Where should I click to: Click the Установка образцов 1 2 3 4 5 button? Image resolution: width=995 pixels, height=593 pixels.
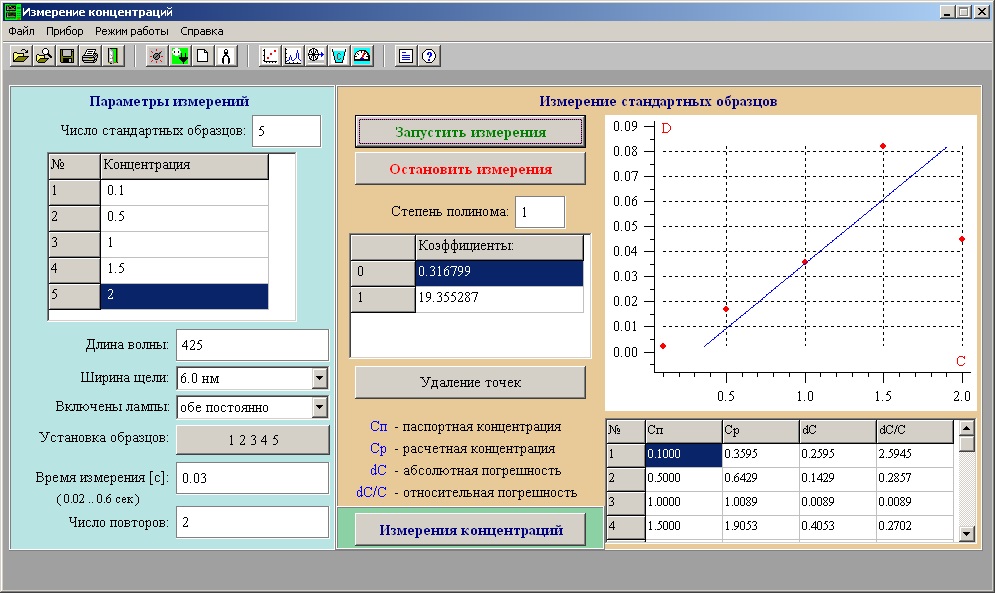253,440
